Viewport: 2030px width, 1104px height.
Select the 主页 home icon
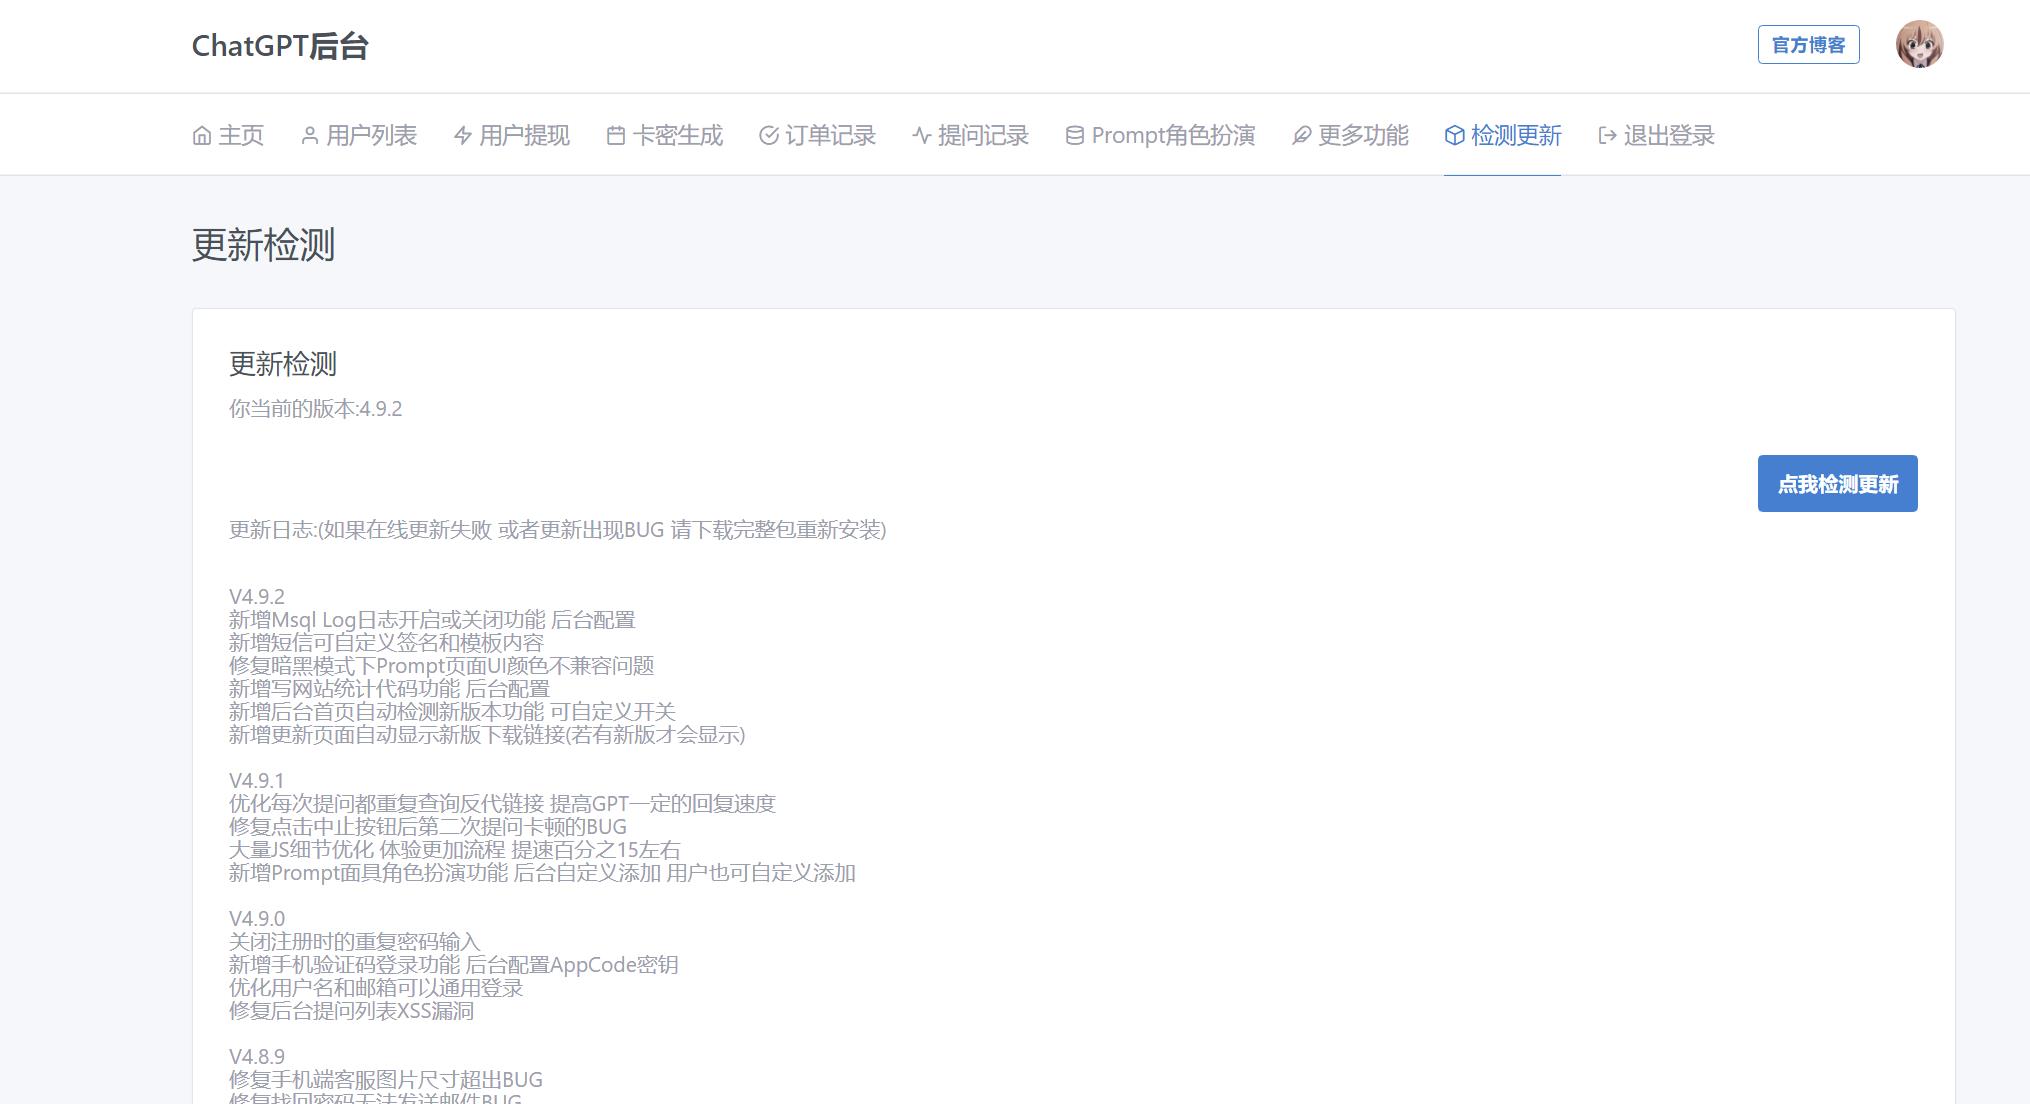pos(203,134)
